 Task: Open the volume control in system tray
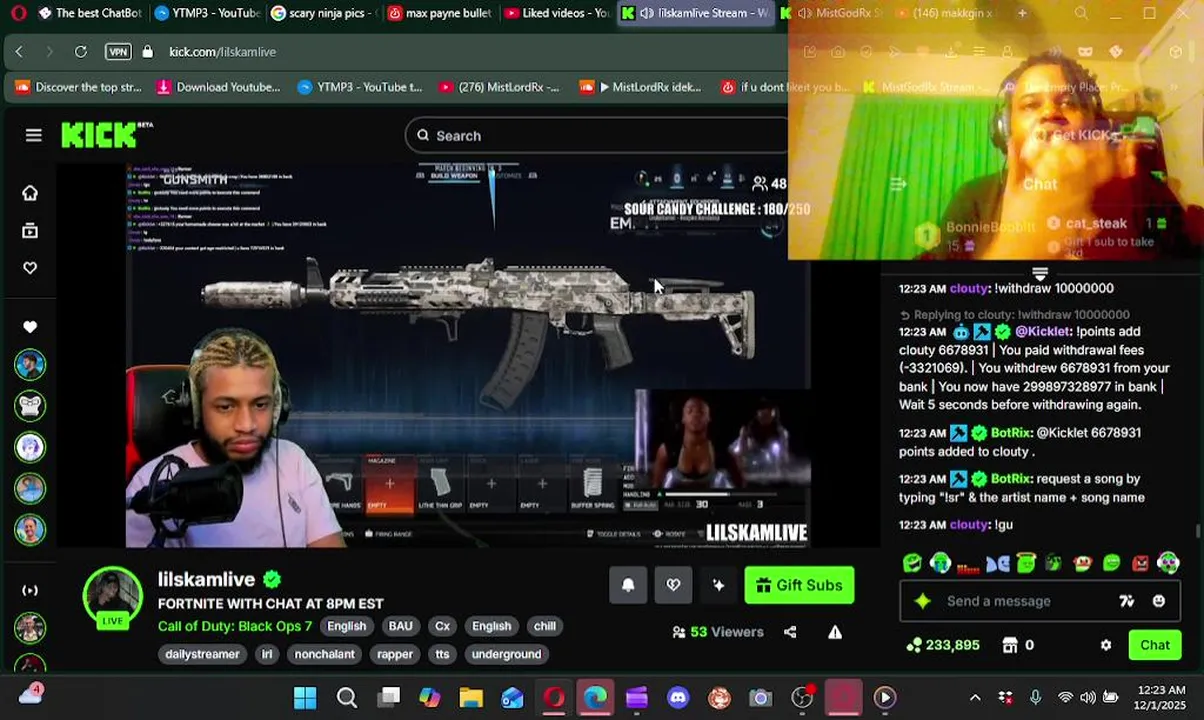(x=1087, y=698)
